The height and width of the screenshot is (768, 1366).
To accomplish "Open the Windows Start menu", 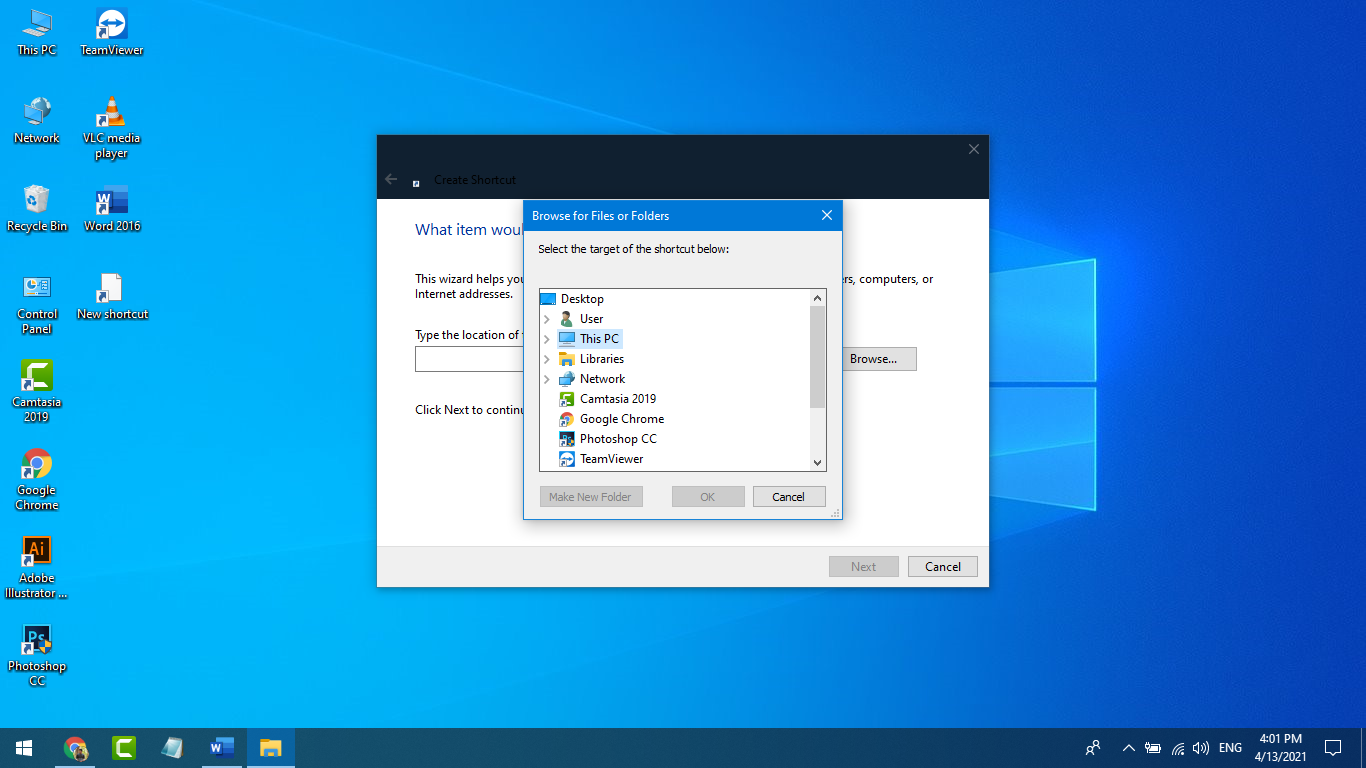I will (24, 747).
